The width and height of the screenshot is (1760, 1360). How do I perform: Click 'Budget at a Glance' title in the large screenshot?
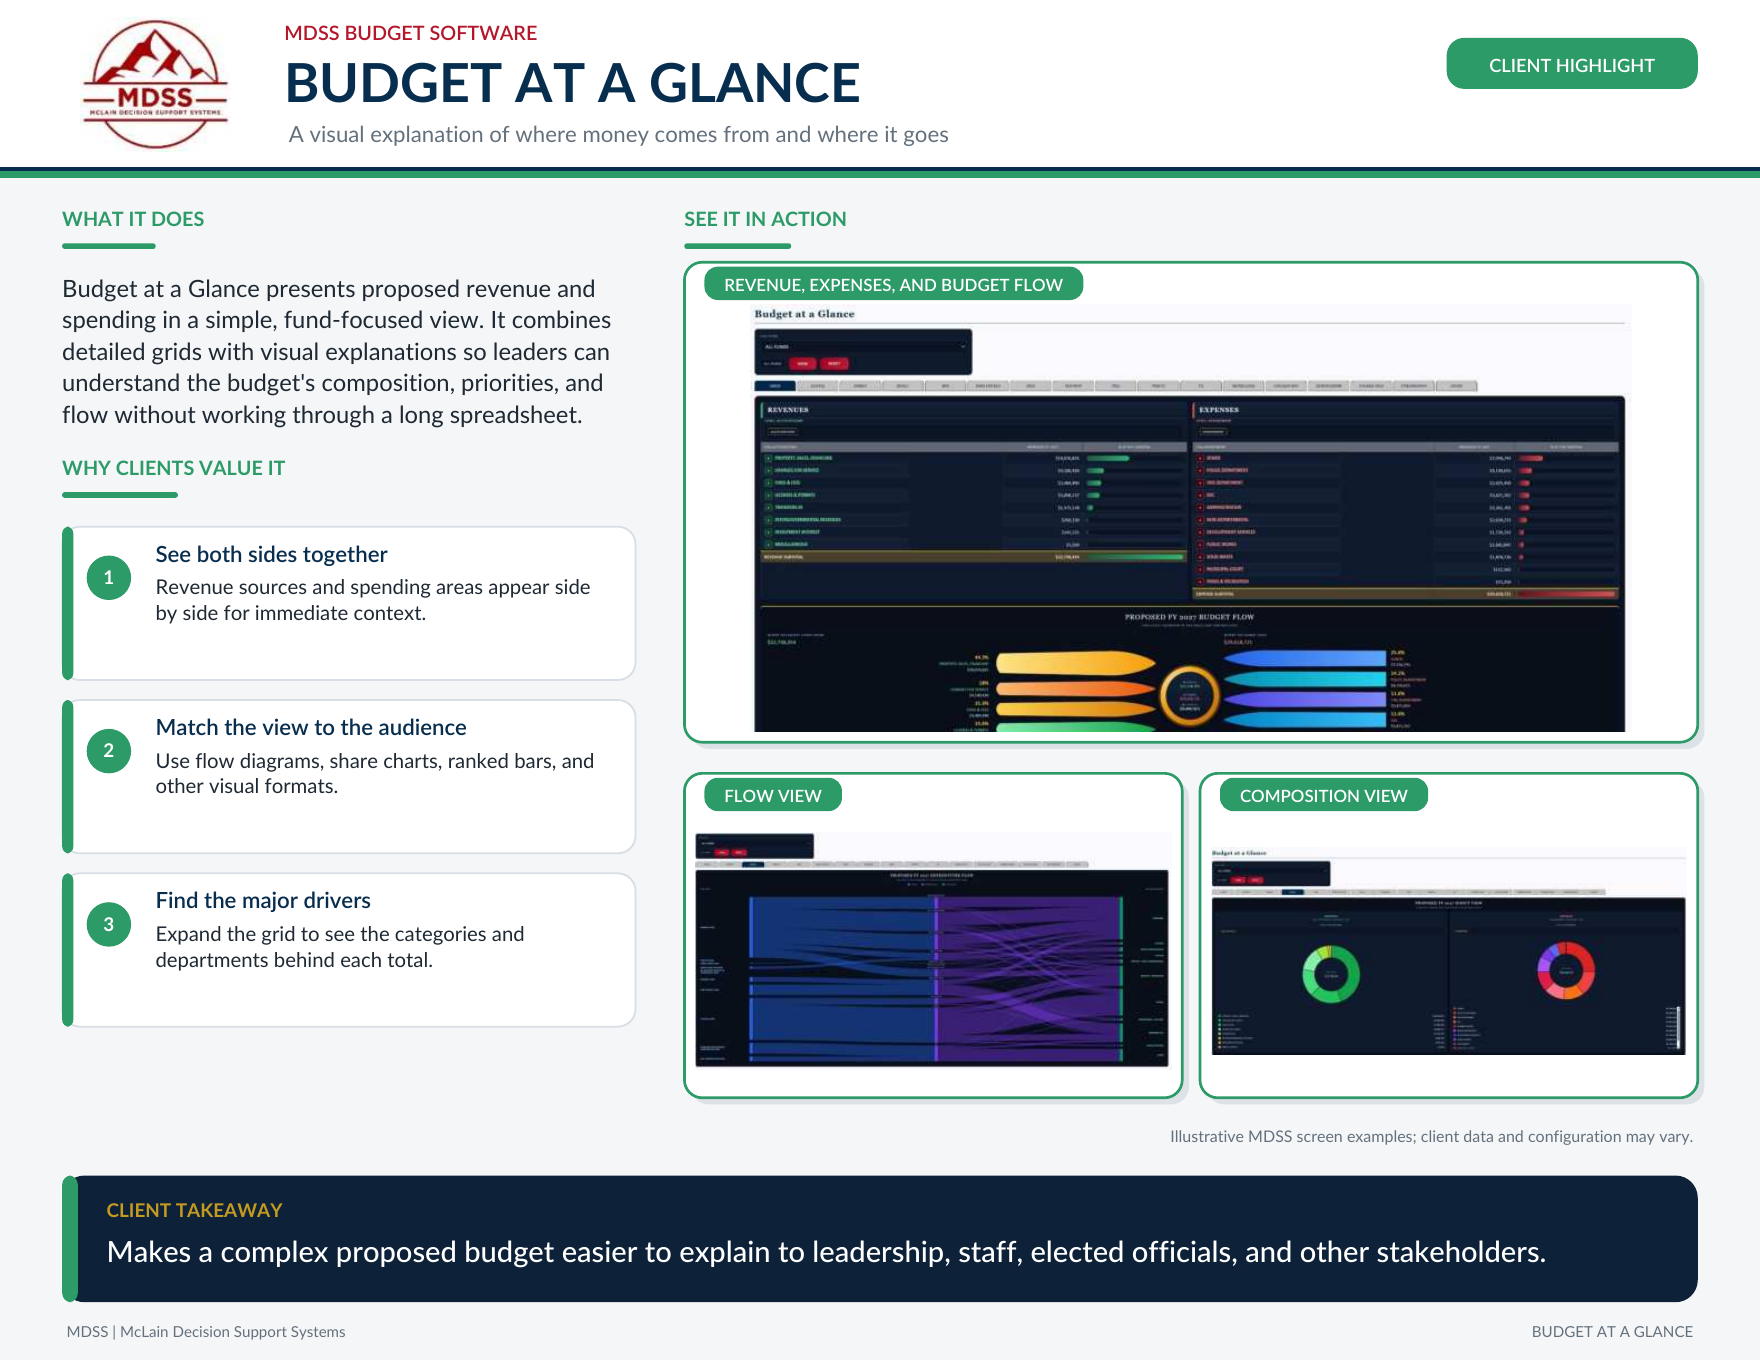click(x=804, y=314)
